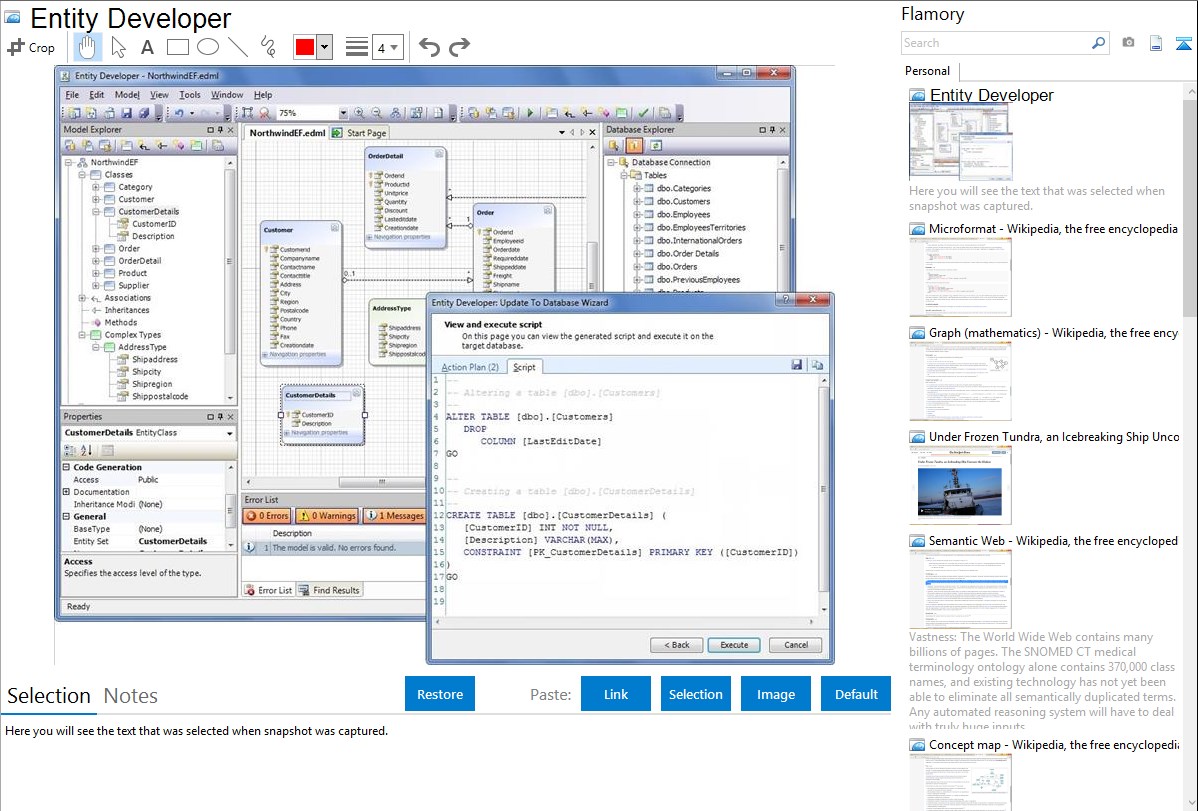
Task: Expand the dbo.Categories table node
Action: tap(637, 189)
